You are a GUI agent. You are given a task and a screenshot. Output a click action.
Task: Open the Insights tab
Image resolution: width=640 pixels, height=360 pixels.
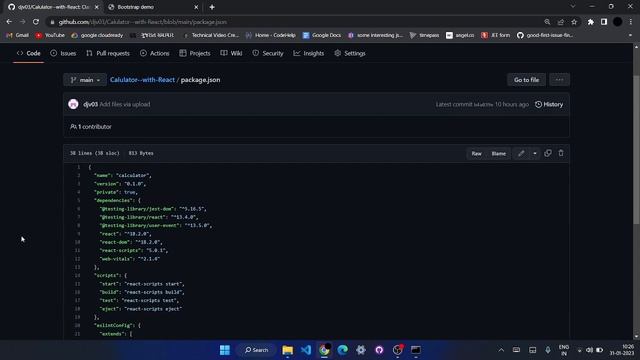[x=309, y=53]
